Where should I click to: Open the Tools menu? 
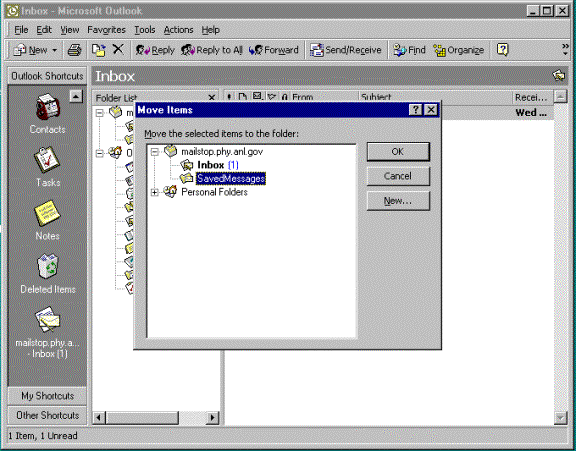(x=144, y=30)
